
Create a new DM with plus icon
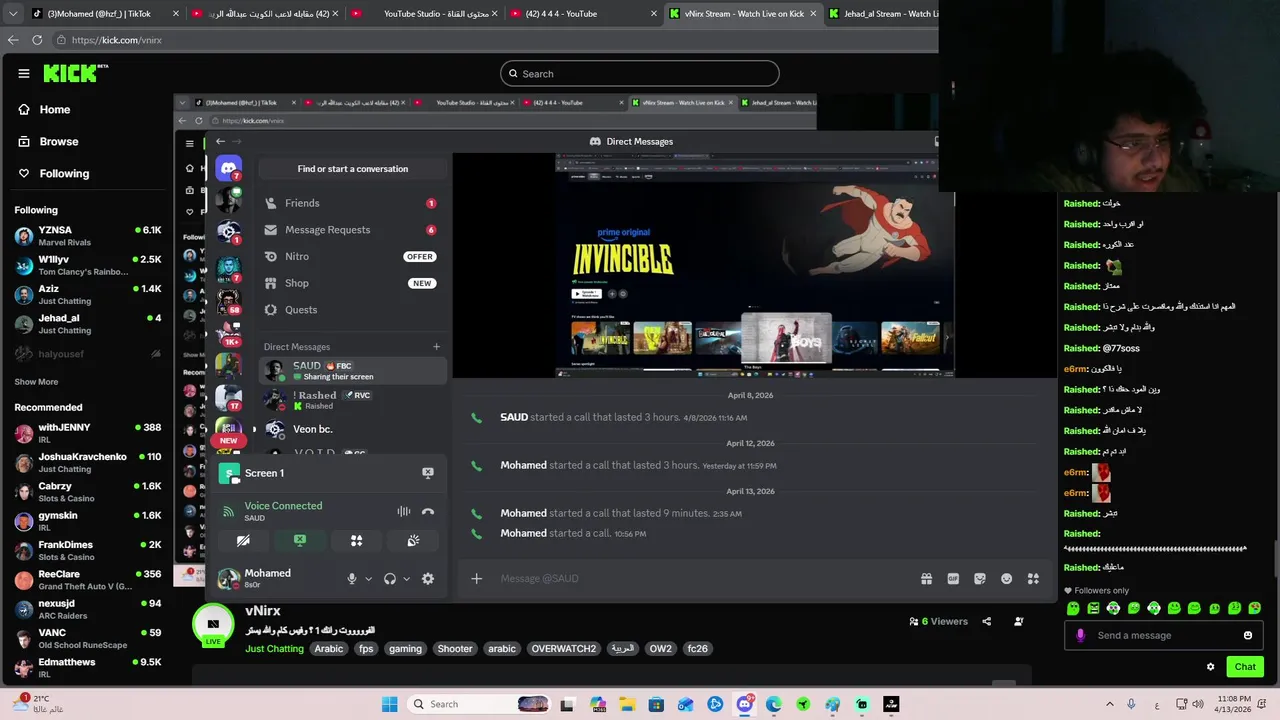[436, 347]
